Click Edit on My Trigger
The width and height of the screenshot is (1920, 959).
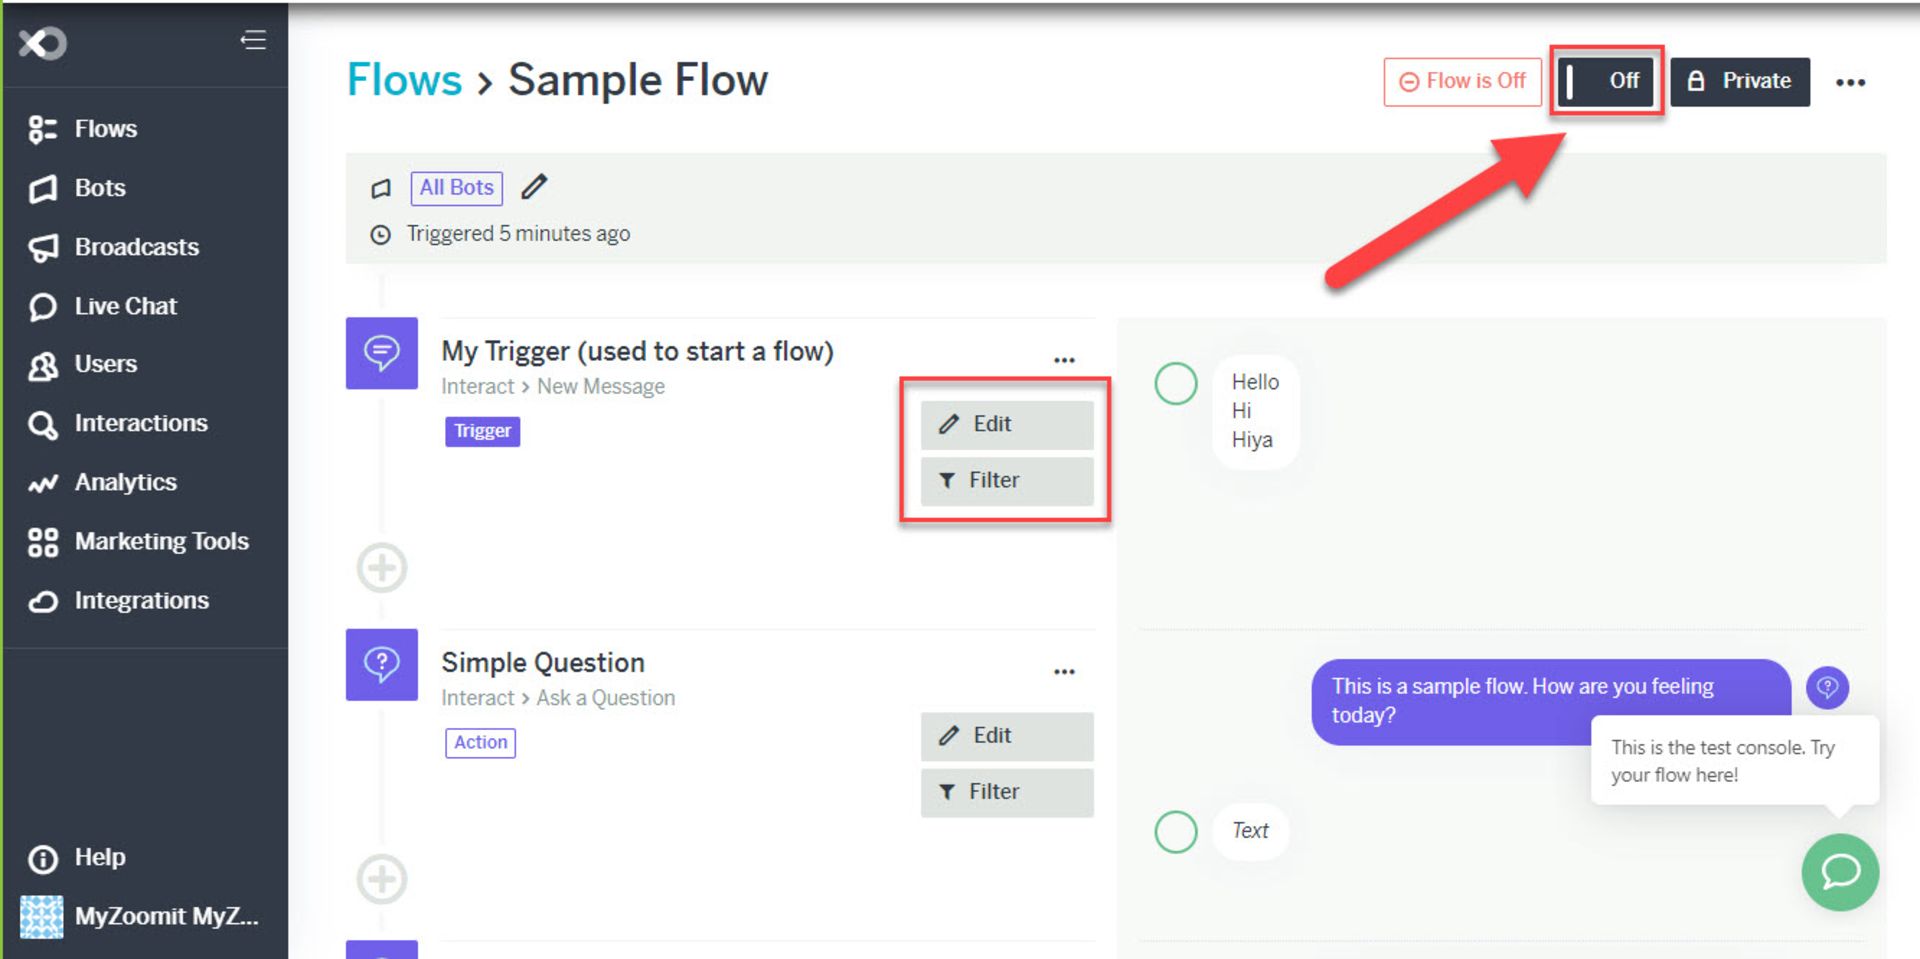click(1006, 424)
